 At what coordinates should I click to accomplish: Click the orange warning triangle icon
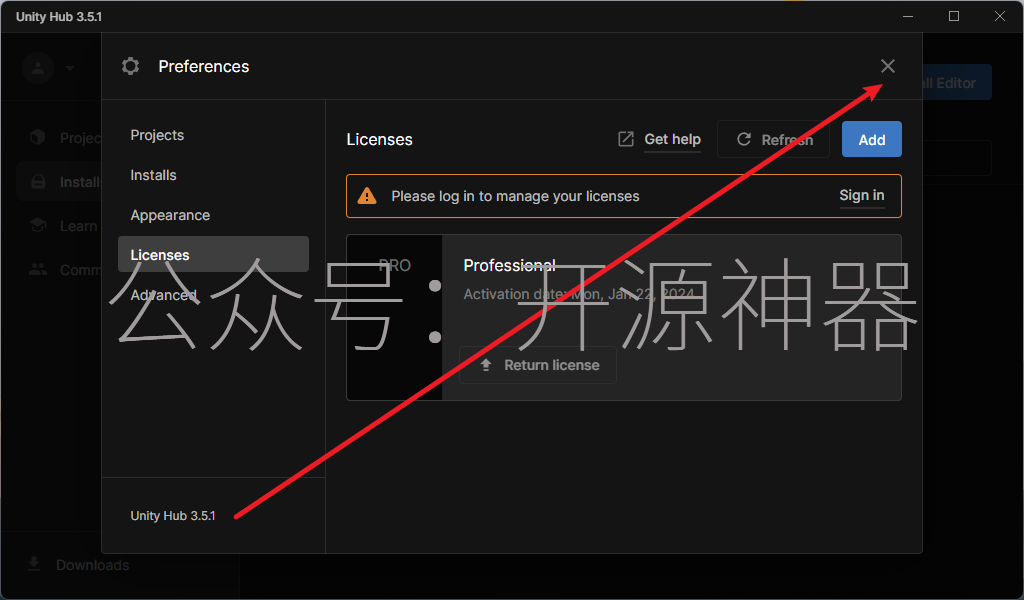point(367,195)
